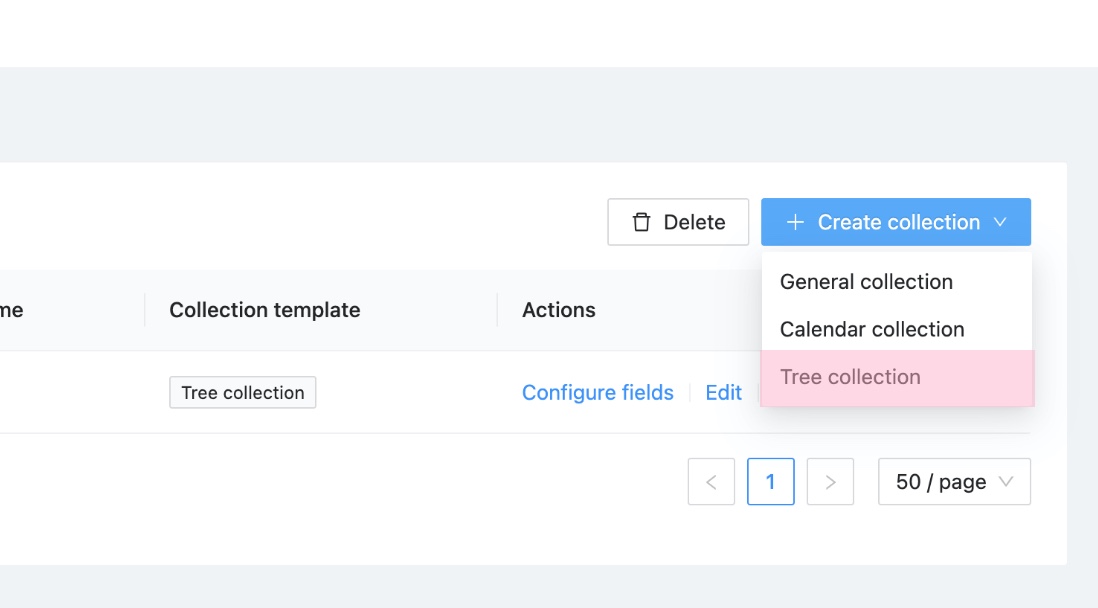
Task: Select page number 1 in pagination
Action: pyautogui.click(x=770, y=482)
